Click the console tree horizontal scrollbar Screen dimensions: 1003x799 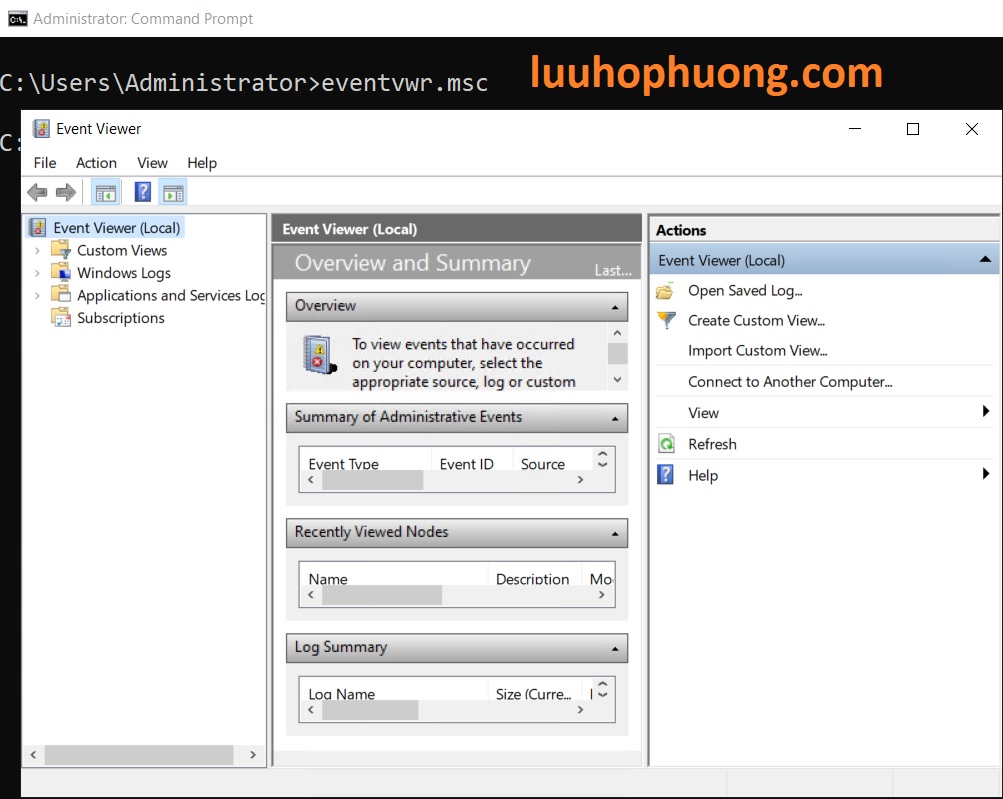[x=138, y=755]
